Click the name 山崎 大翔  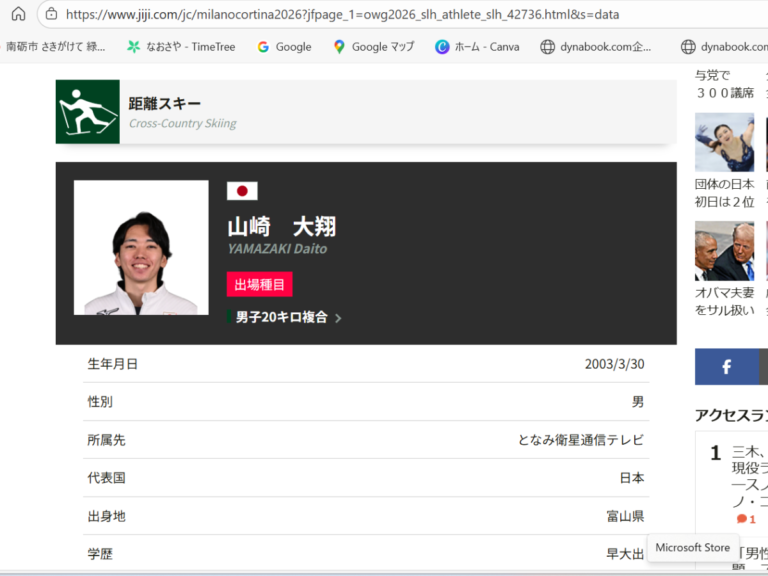tap(282, 227)
